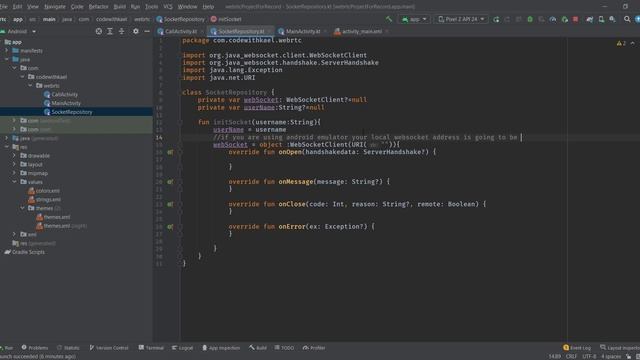Click onError override gutter icon
Screen dimensions: 640x360
(x=170, y=227)
